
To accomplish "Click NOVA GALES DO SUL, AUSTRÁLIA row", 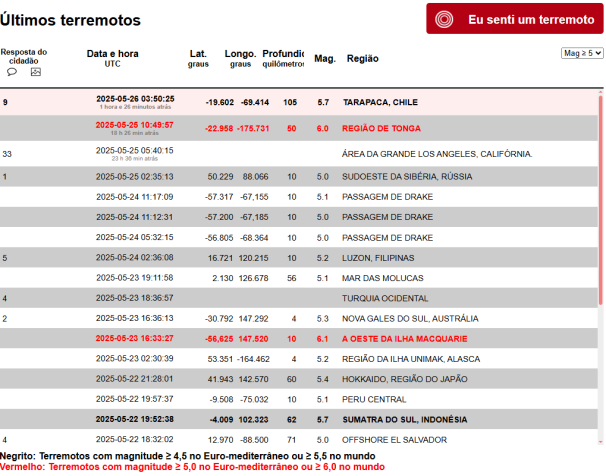I will point(299,318).
